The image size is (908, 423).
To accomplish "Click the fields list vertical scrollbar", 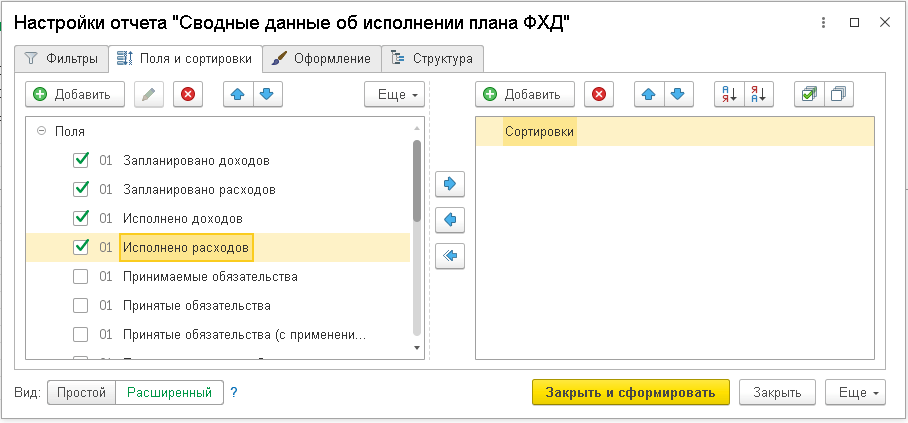I will point(416,180).
